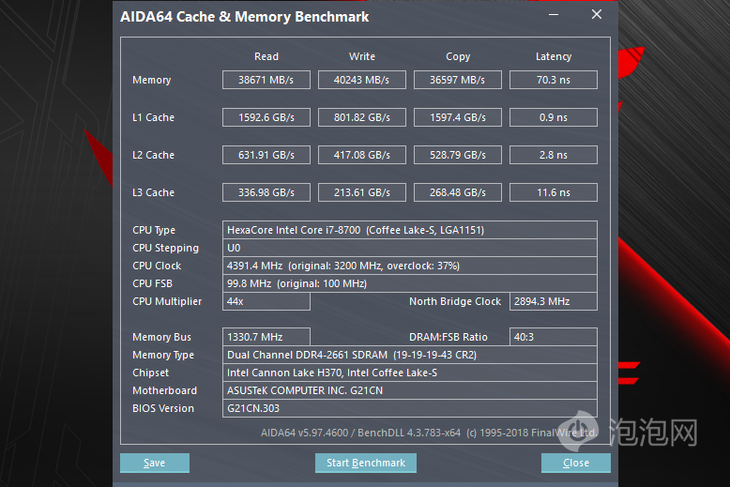Click the Motherboard label
730x487 pixels.
164,391
